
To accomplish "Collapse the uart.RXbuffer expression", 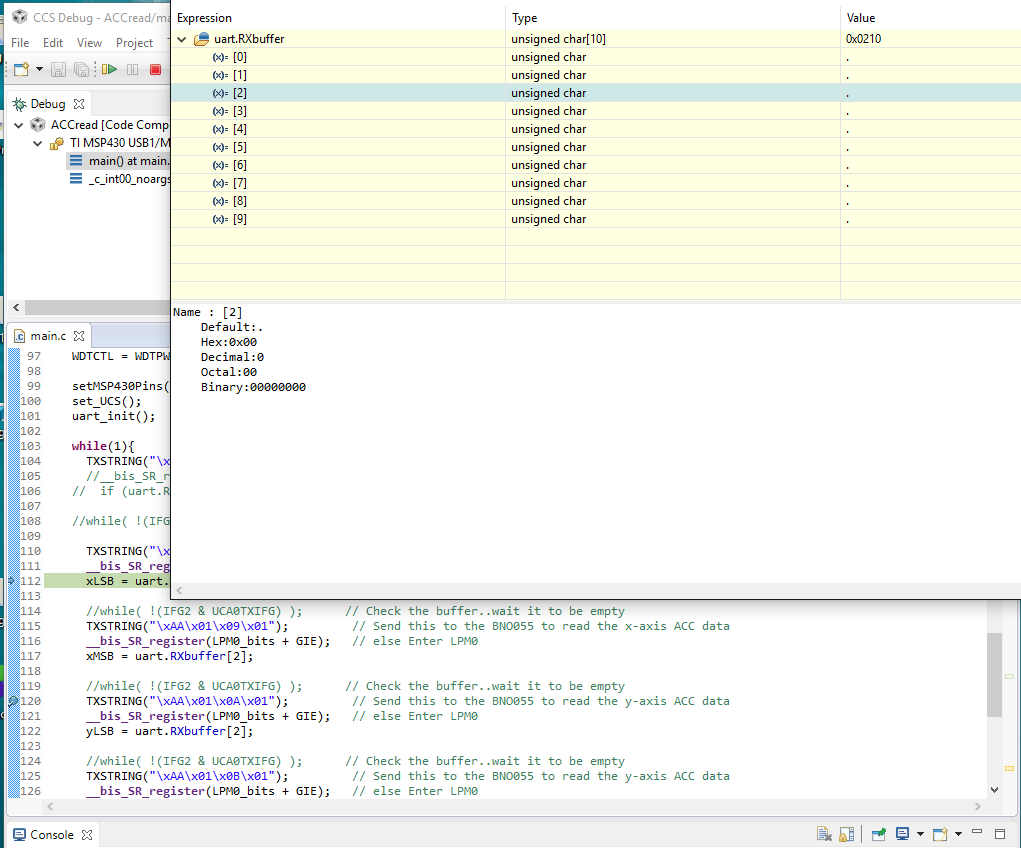I will click(181, 39).
